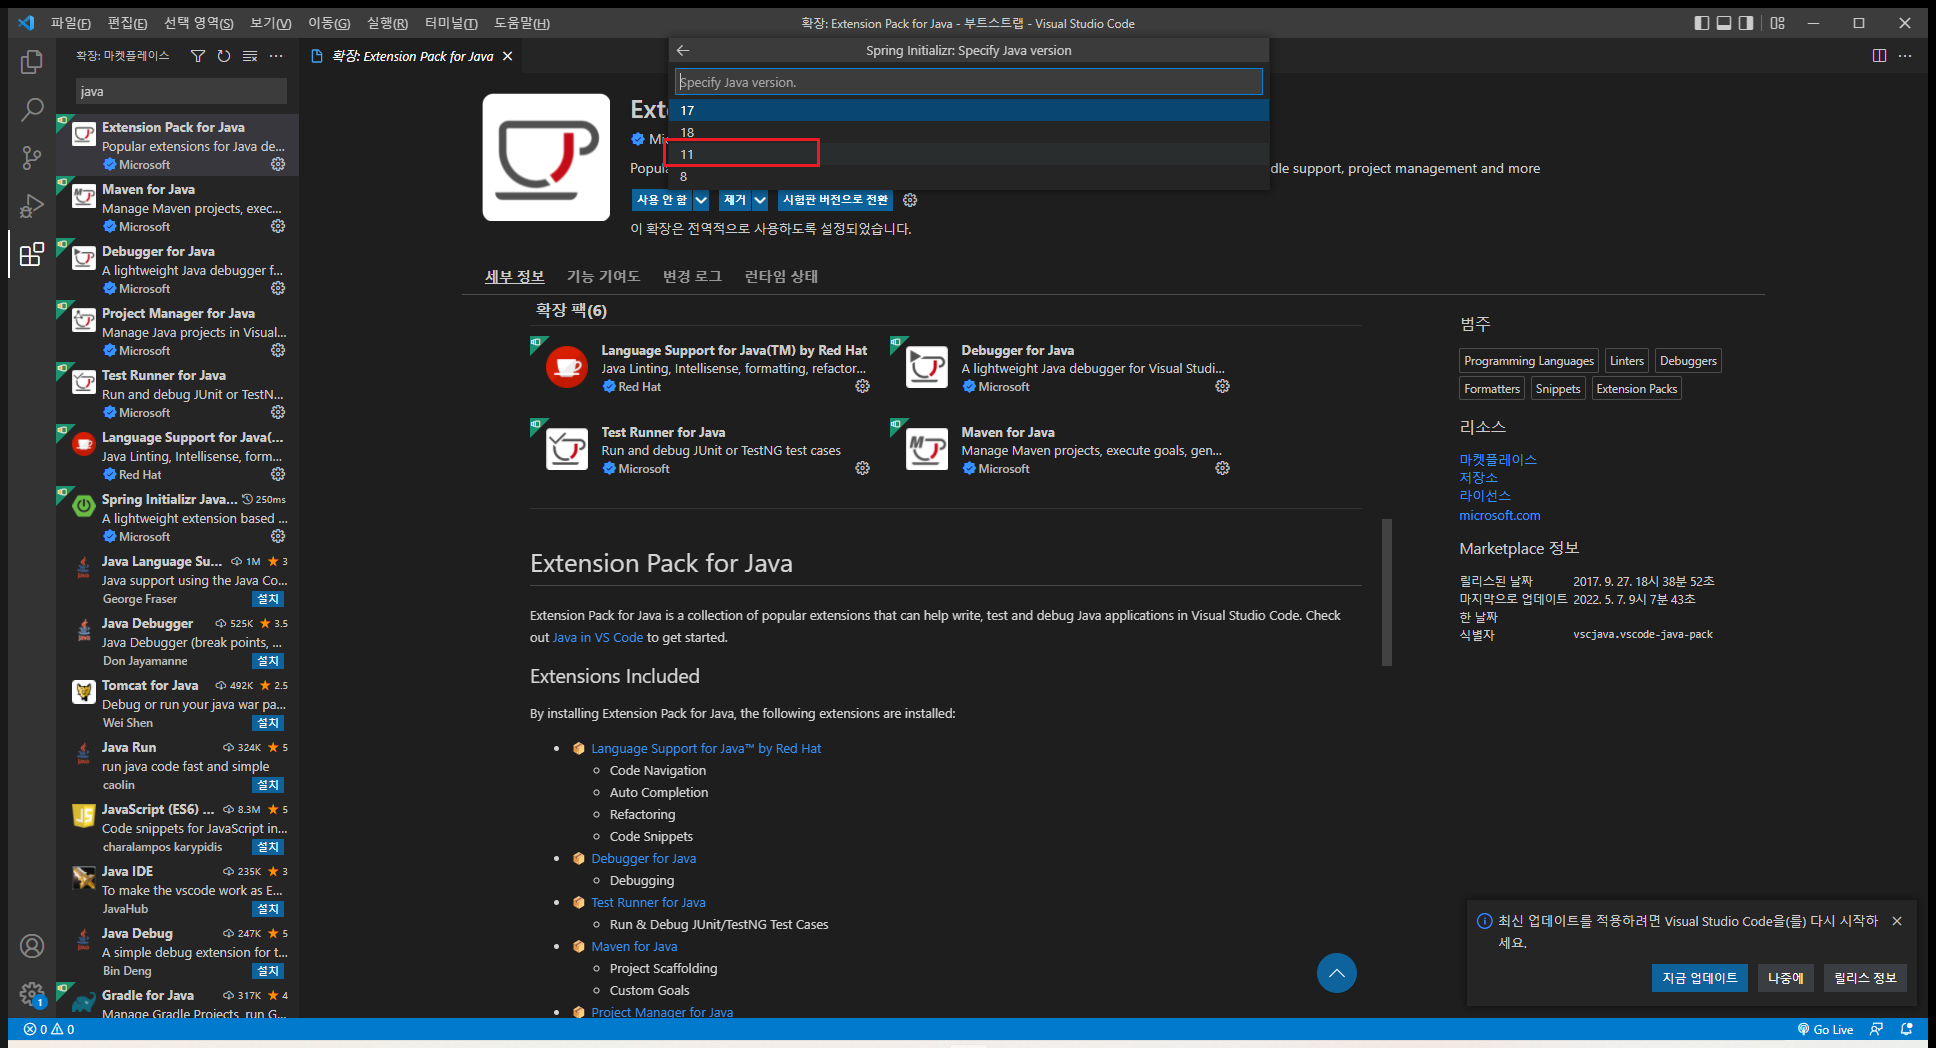Screen dimensions: 1936x1048
Task: Switch to Changelog tab (변경 로그)
Action: (x=692, y=276)
